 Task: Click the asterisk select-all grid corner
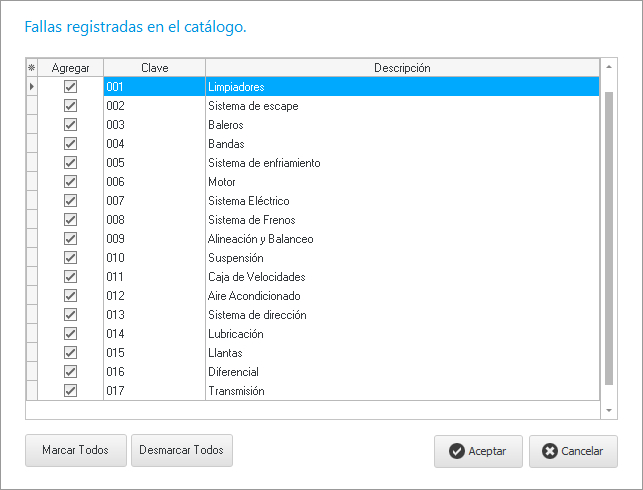tap(31, 68)
